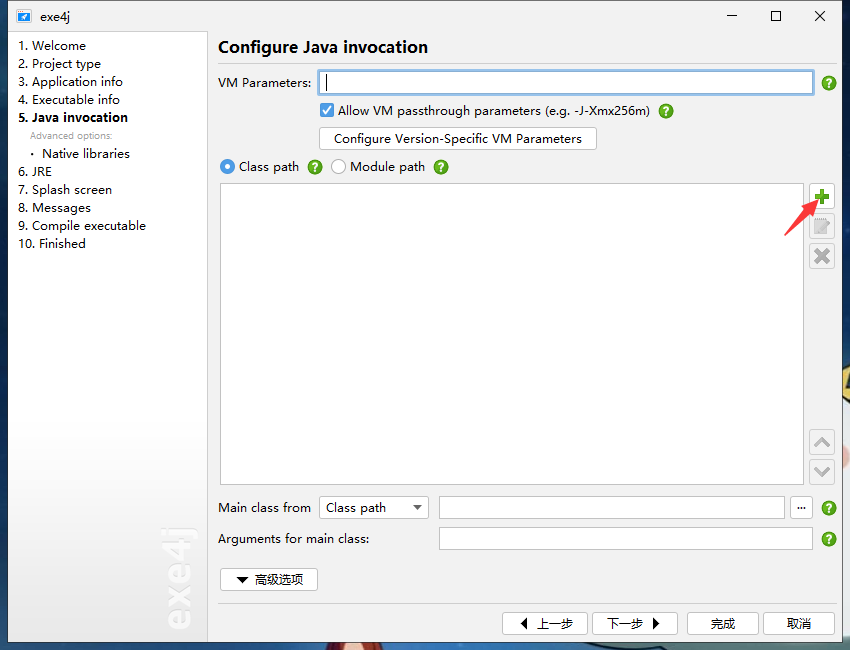Image resolution: width=850 pixels, height=650 pixels.
Task: Select step 5 Java invocation
Action: (x=73, y=118)
